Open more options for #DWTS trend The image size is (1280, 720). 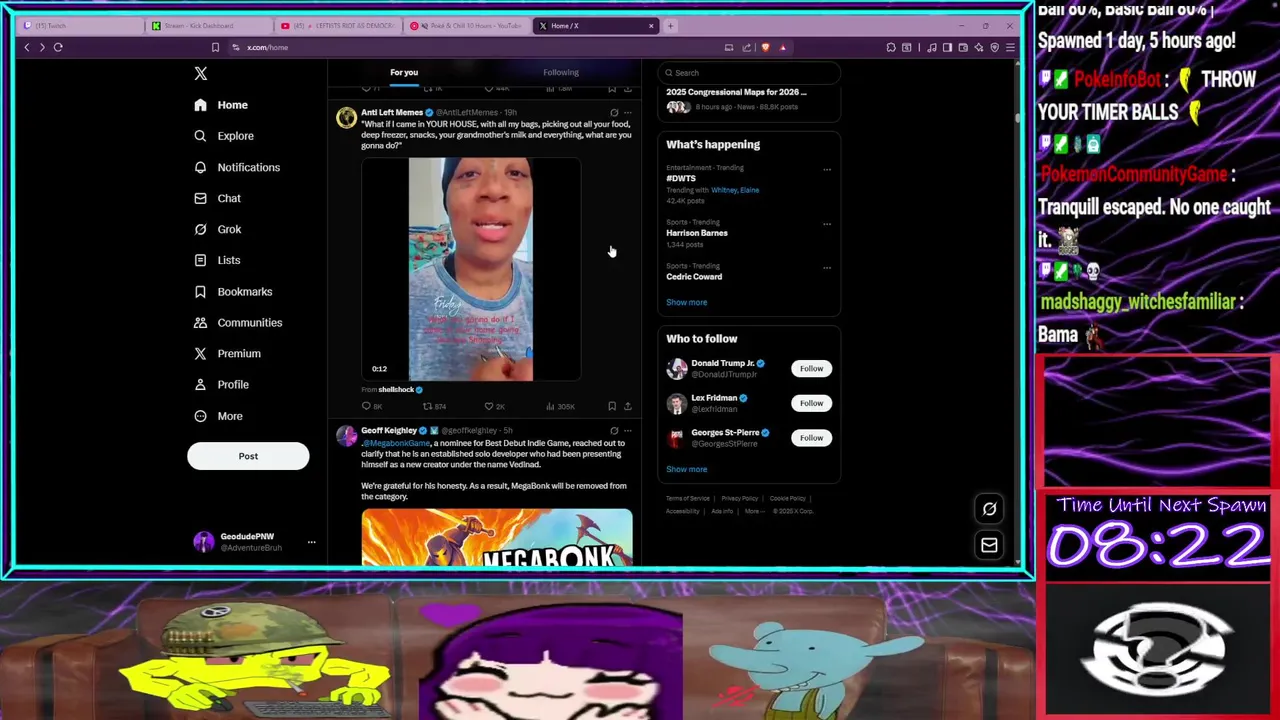coord(827,169)
